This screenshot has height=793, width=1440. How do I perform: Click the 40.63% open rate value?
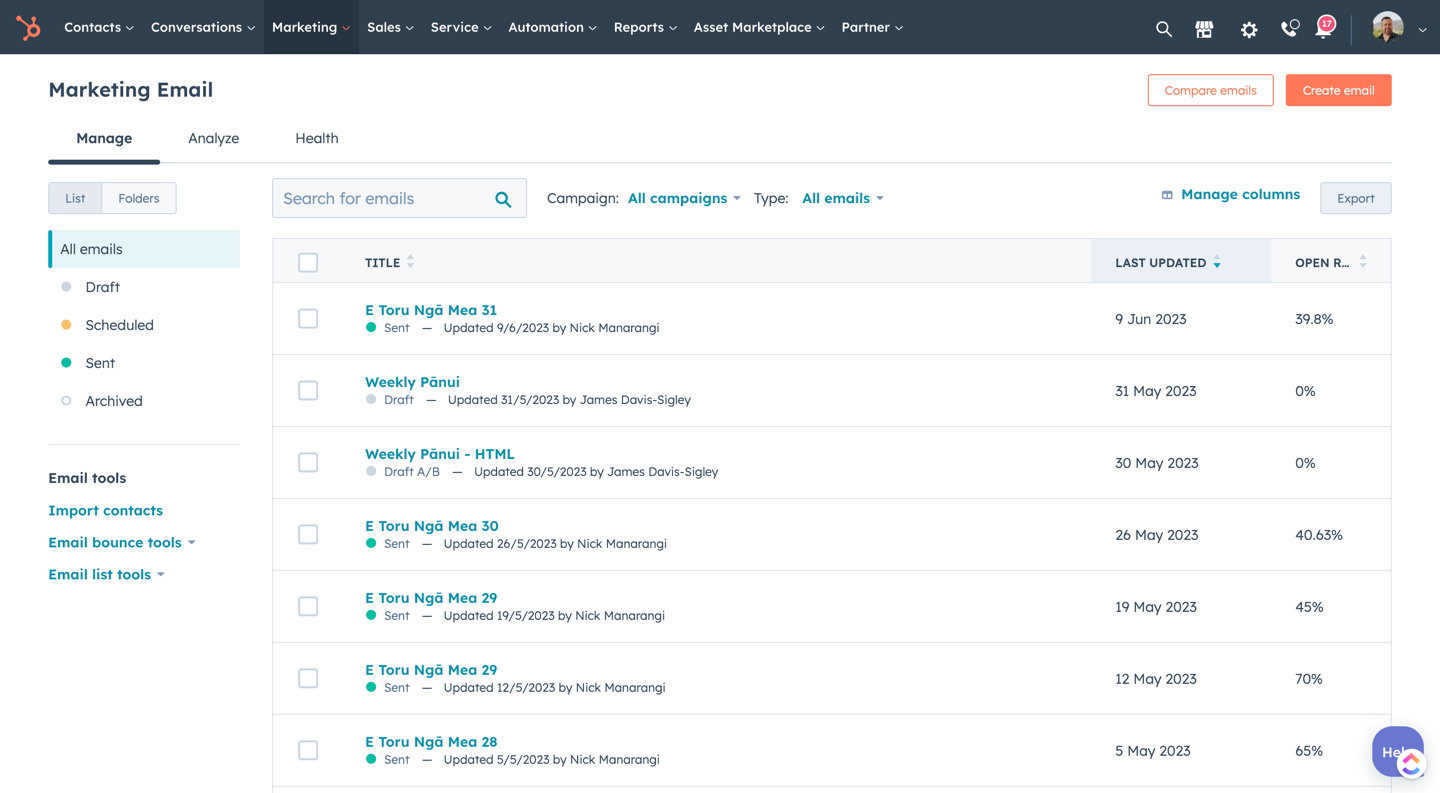pos(1319,535)
